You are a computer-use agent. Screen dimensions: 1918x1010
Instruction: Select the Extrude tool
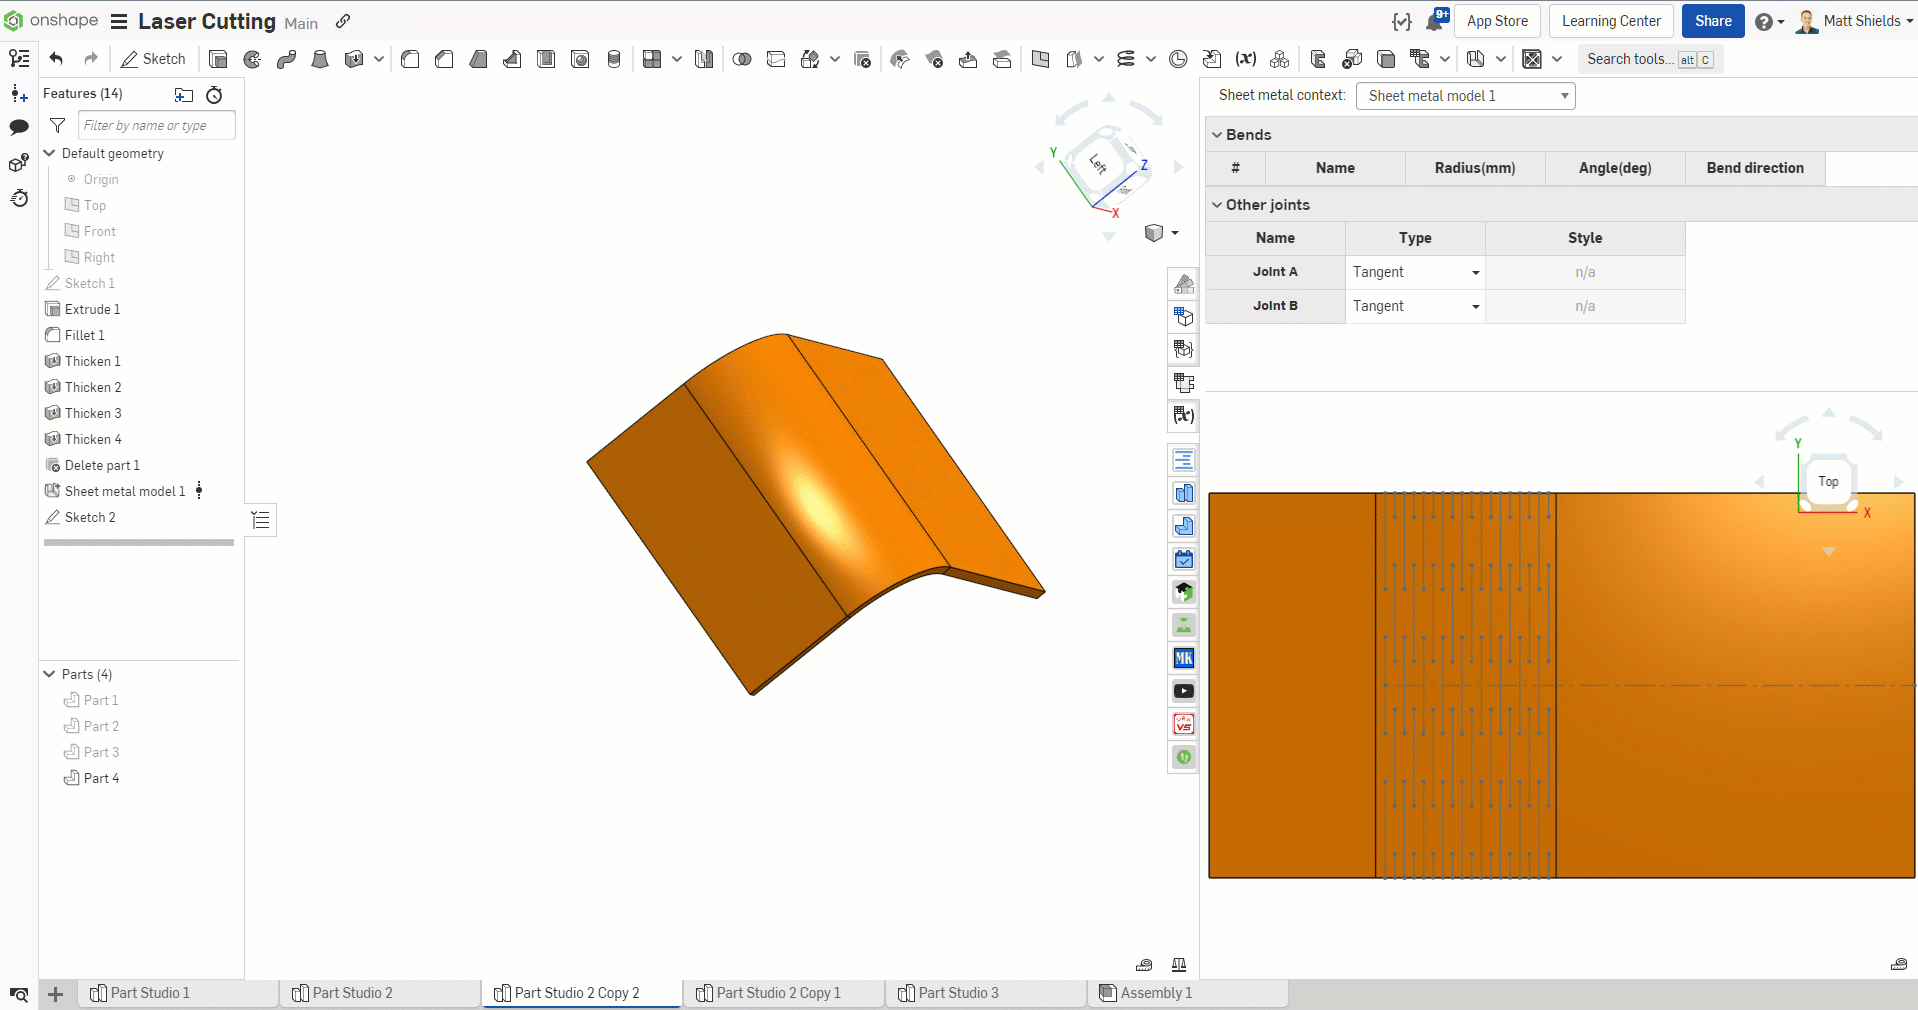[x=218, y=59]
